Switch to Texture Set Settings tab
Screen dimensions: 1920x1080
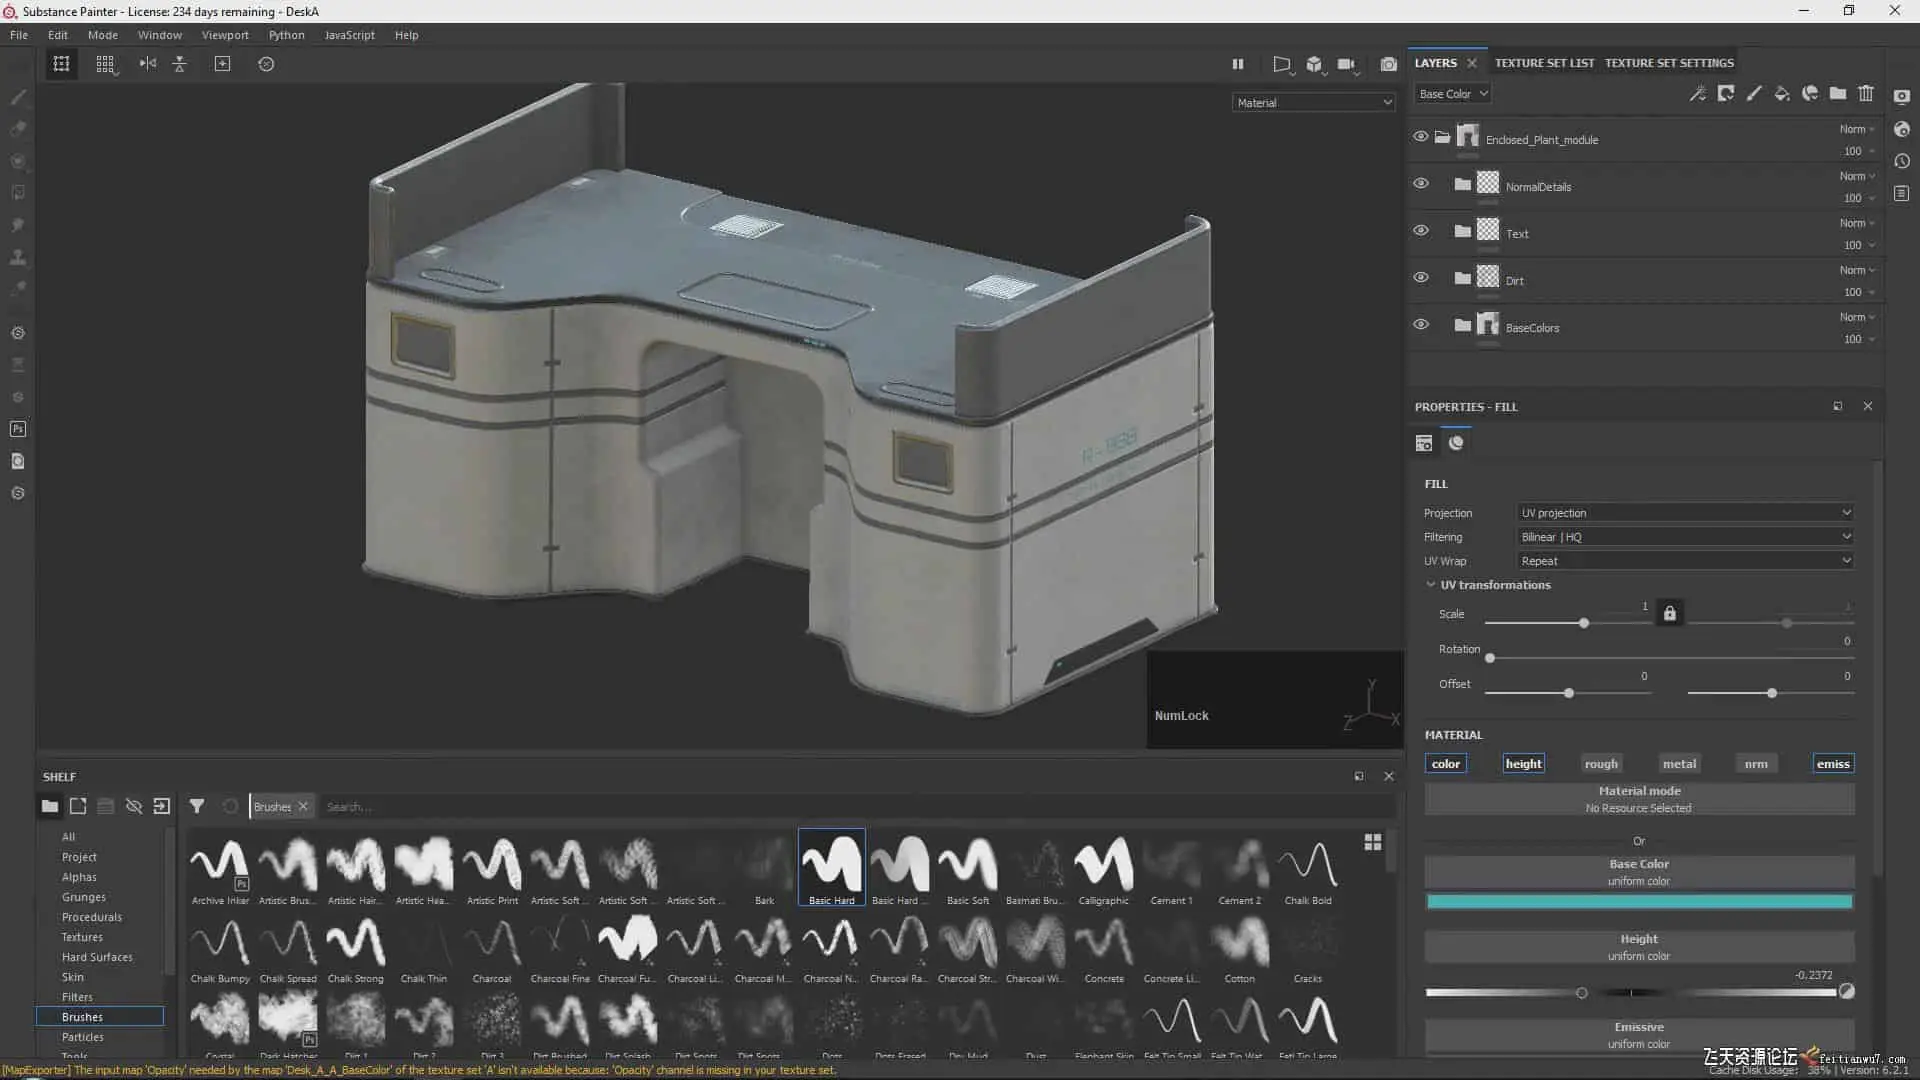1669,63
